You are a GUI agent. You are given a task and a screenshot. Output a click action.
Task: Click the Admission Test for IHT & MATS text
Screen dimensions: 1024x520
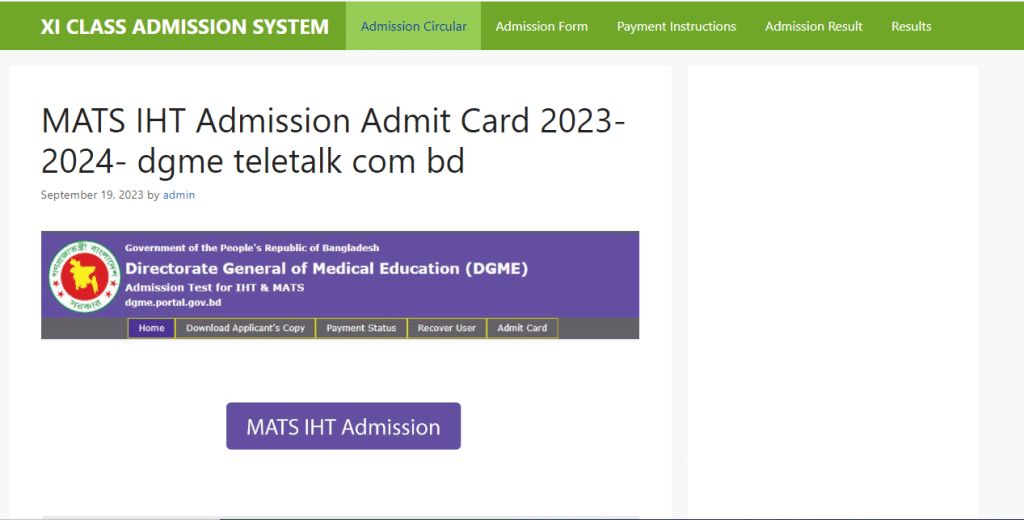point(214,288)
